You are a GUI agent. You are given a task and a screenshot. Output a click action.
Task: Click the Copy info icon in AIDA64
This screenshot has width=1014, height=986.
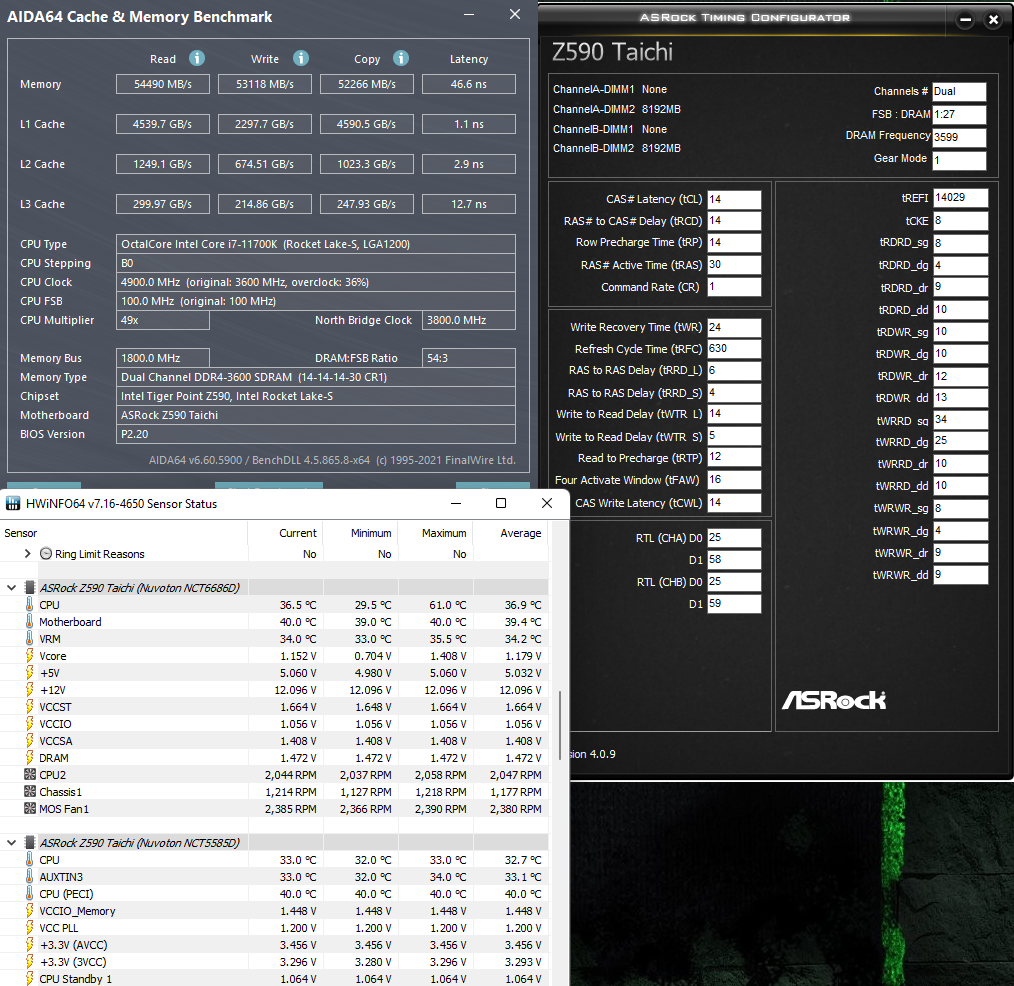coord(401,59)
